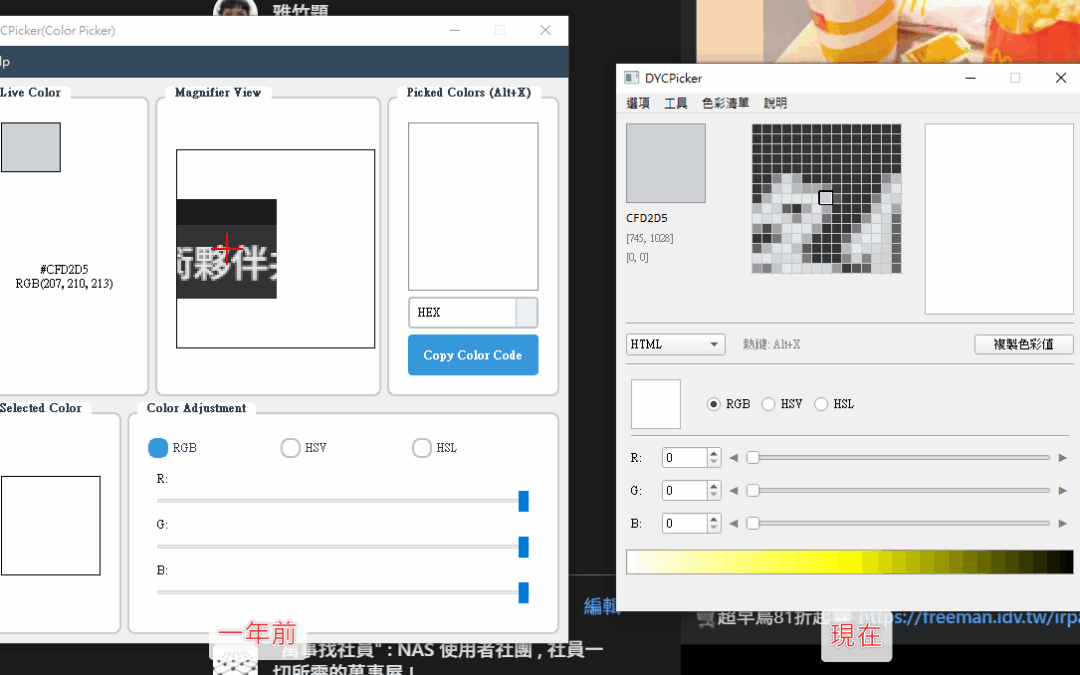Click the B slider's right increment arrow in DYCPicker
The height and width of the screenshot is (675, 1080).
point(1064,523)
